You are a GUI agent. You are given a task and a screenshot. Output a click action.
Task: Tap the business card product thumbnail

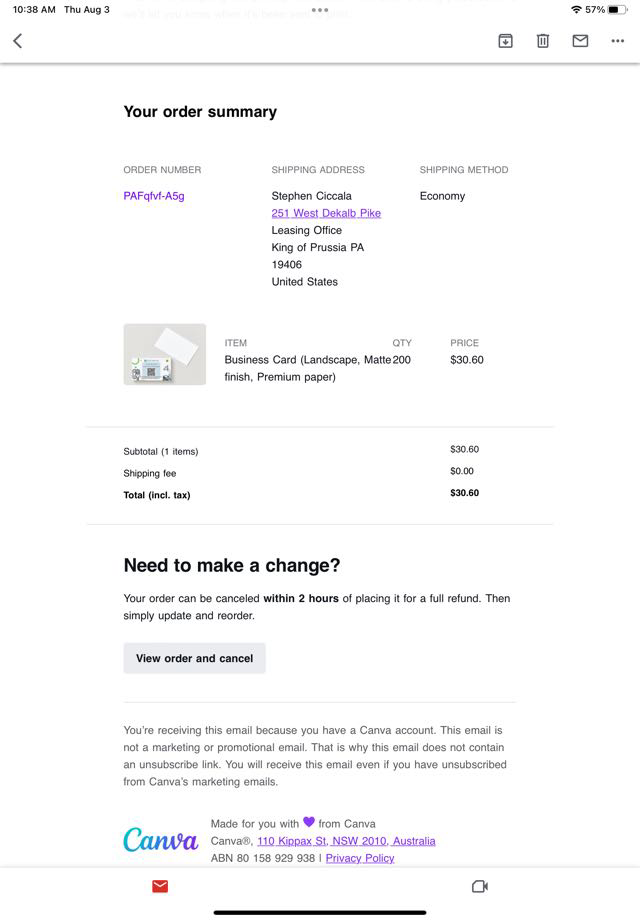click(x=165, y=355)
